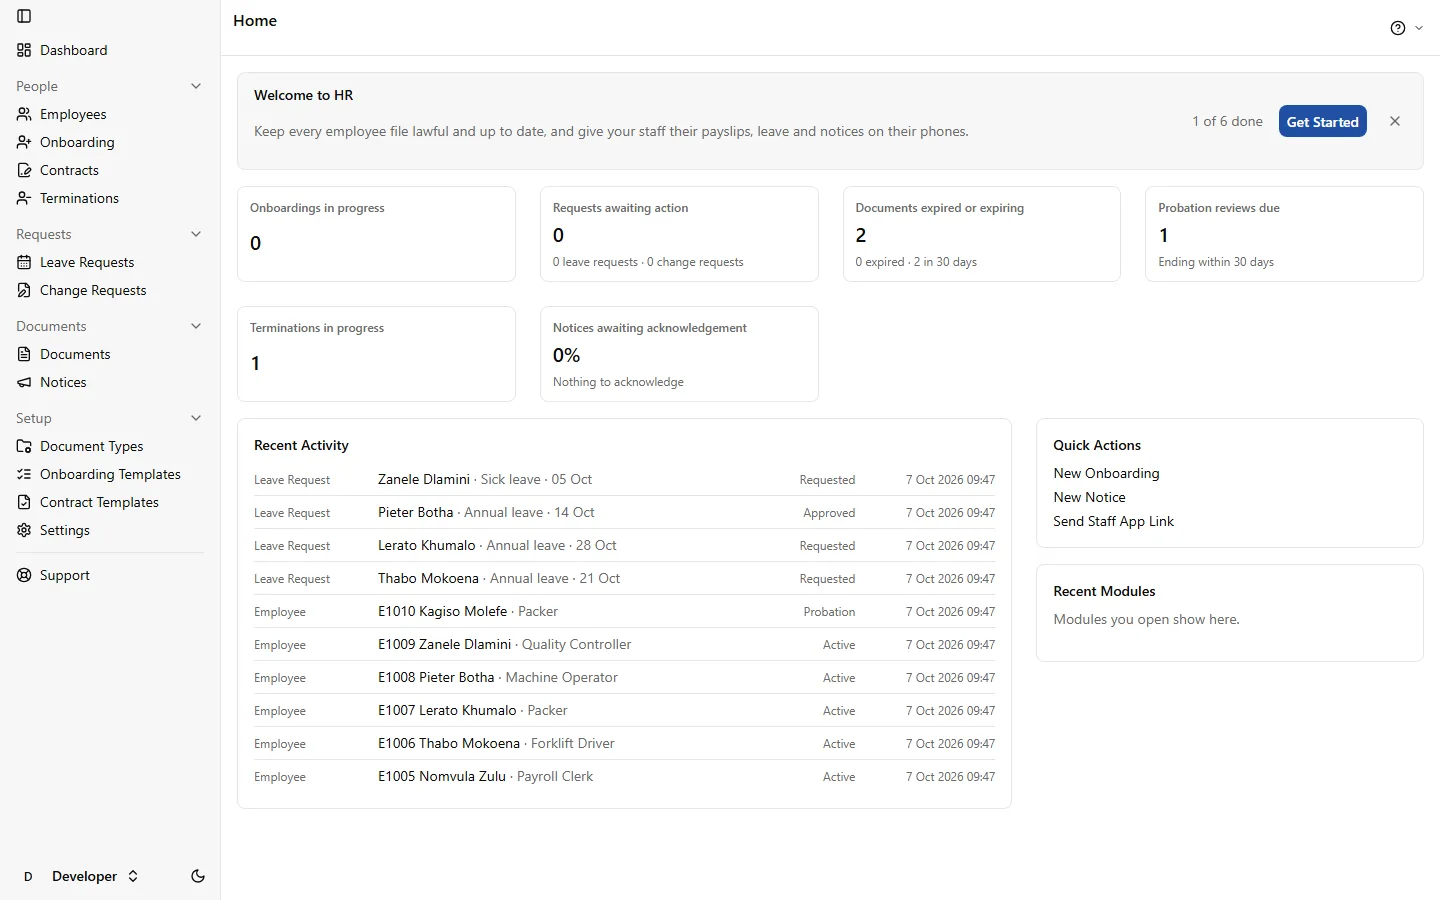Toggle dark mode with moon icon
Image resolution: width=1440 pixels, height=900 pixels.
pos(198,876)
